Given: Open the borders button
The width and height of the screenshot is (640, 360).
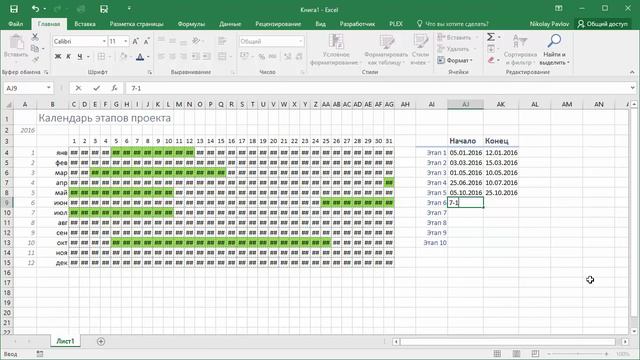Looking at the screenshot, I should (101, 56).
